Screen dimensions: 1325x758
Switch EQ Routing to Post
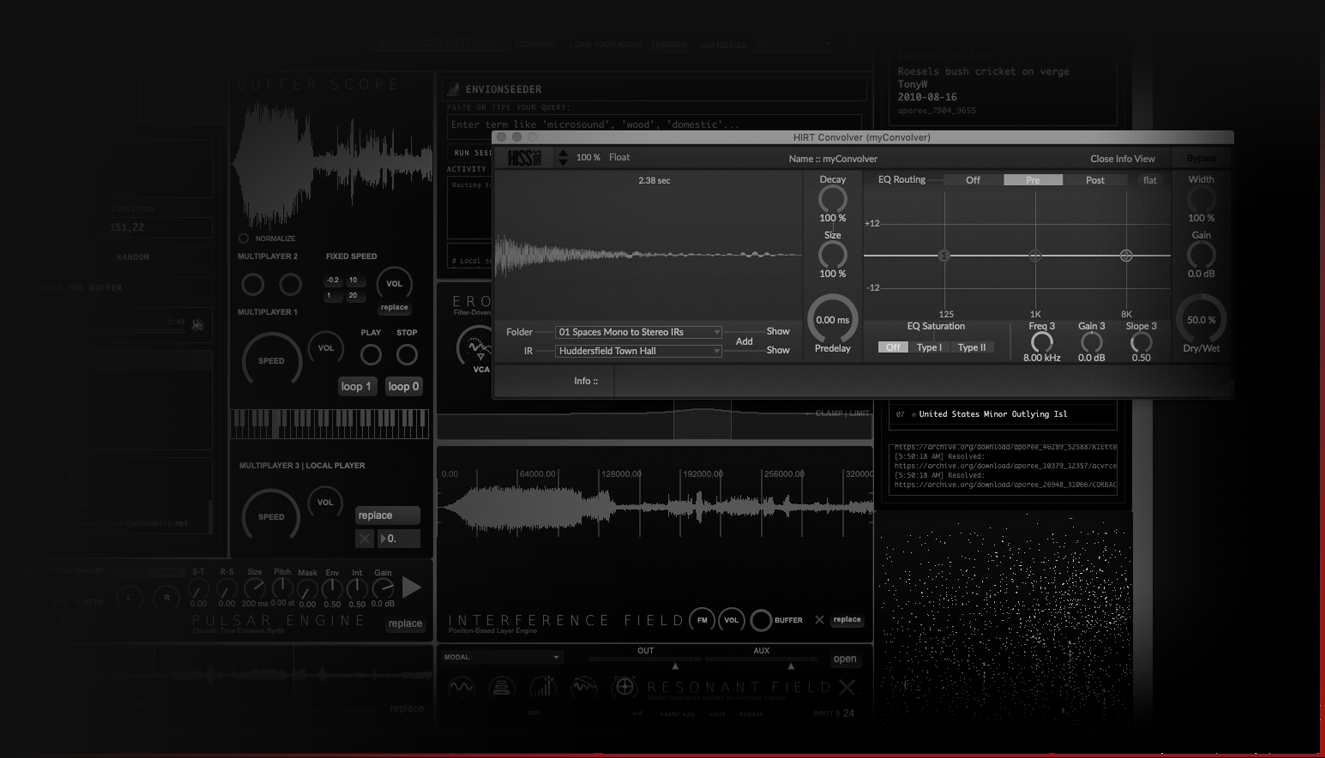click(x=1095, y=180)
